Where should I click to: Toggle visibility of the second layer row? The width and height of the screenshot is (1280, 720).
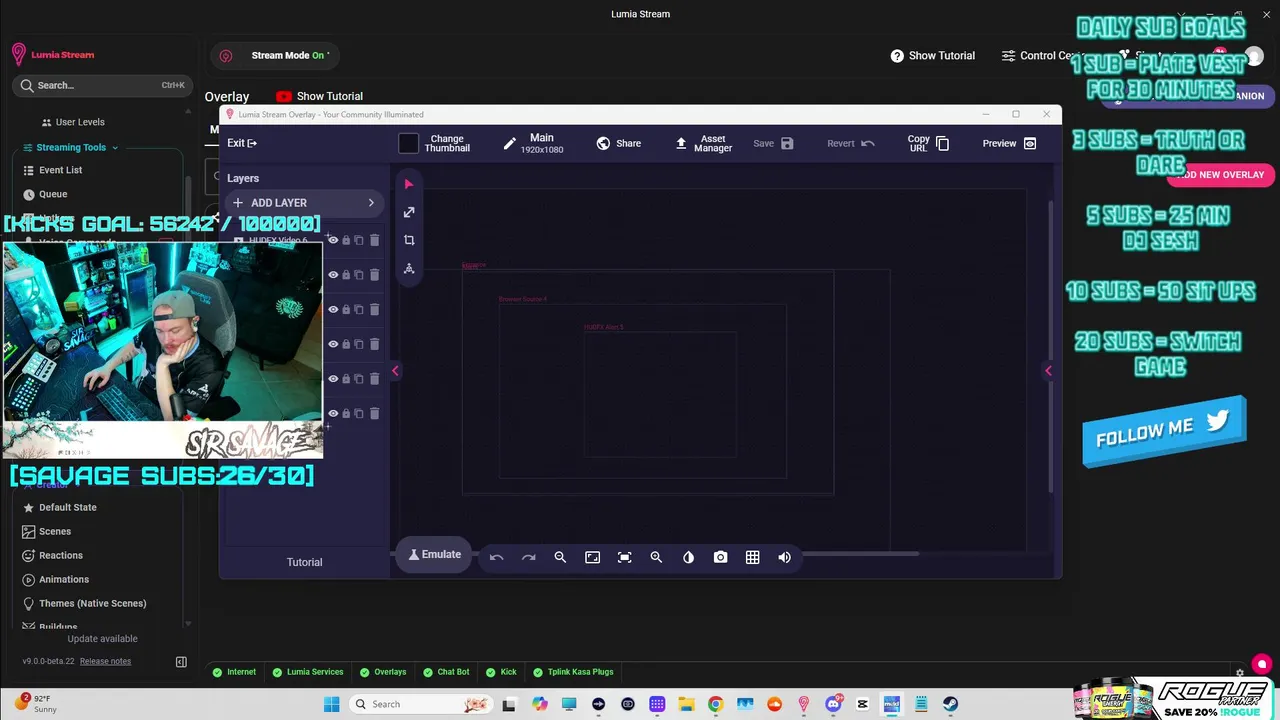333,274
